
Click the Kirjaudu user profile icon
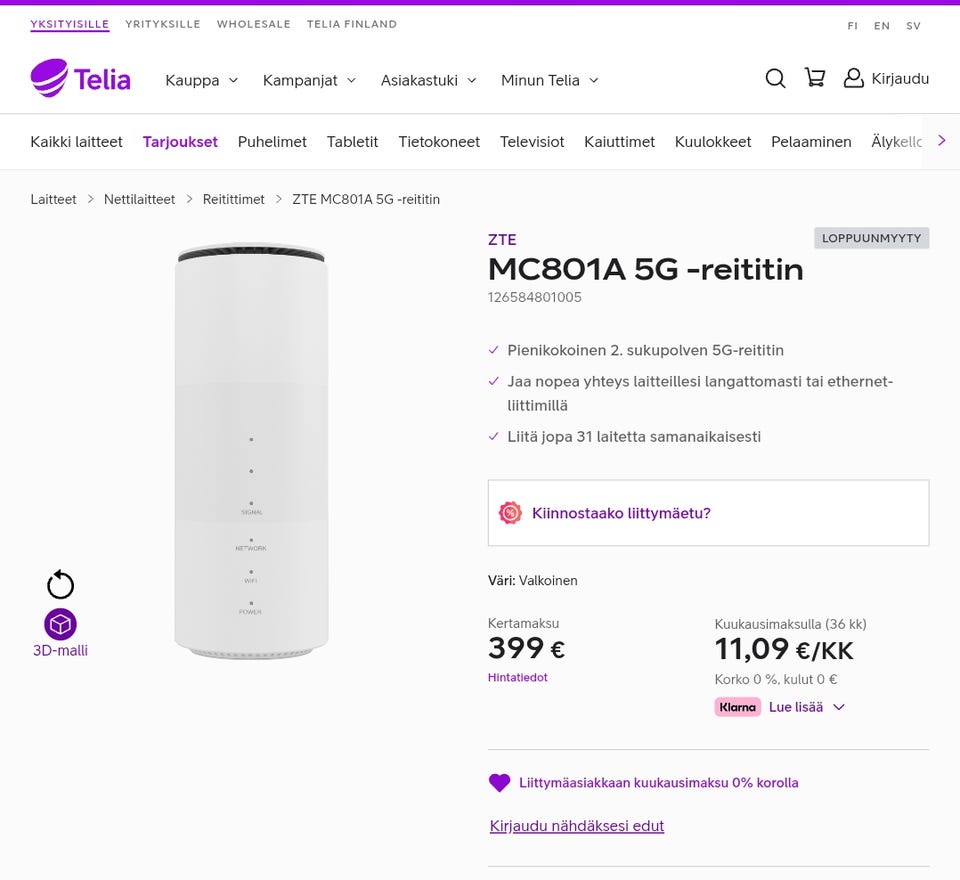(853, 79)
